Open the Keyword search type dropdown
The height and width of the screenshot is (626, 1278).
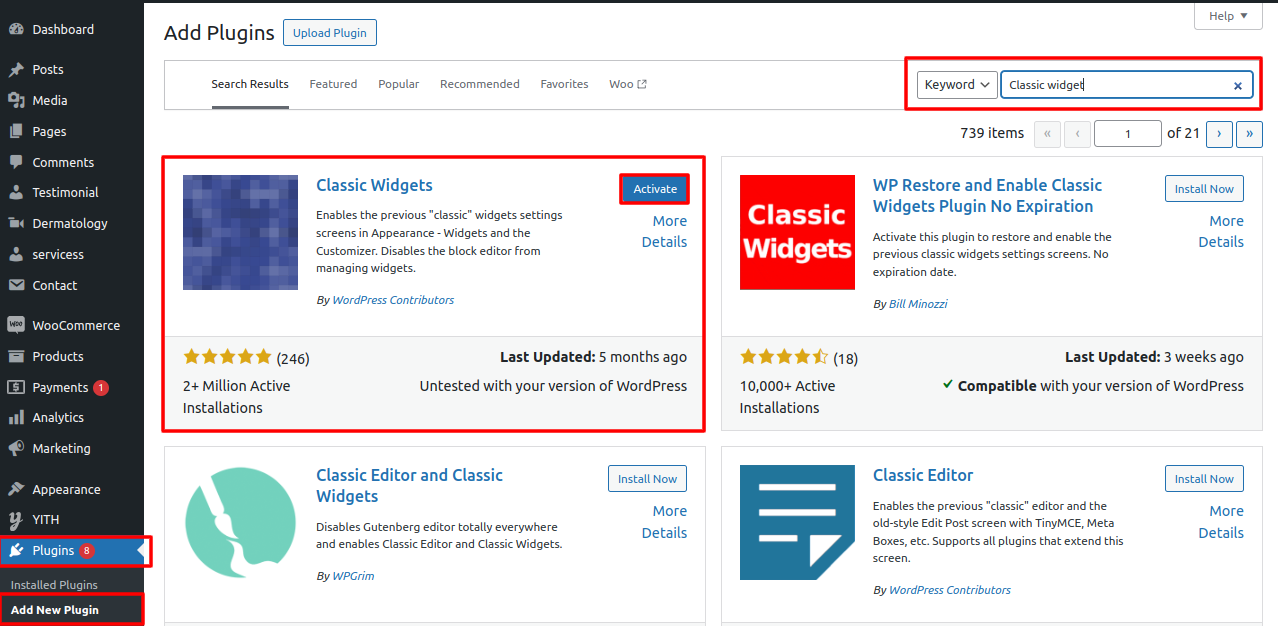[957, 85]
